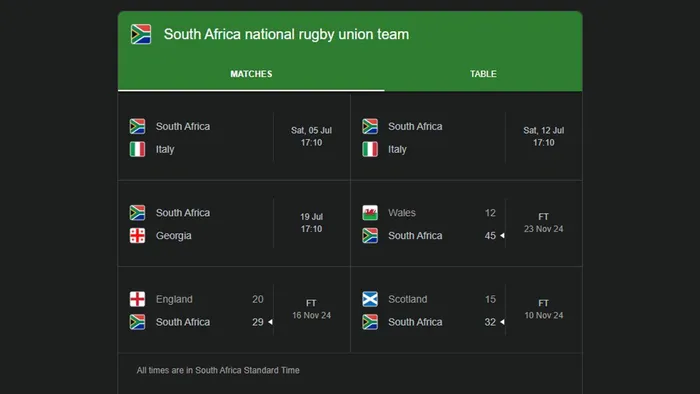The image size is (700, 394).
Task: Open the Wales 12–45 result from 23 Nov 24
Action: point(467,224)
